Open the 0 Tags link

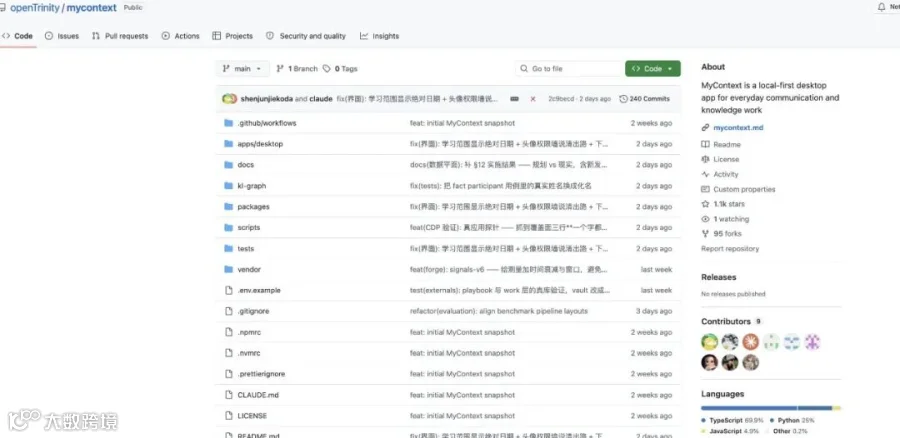[340, 68]
